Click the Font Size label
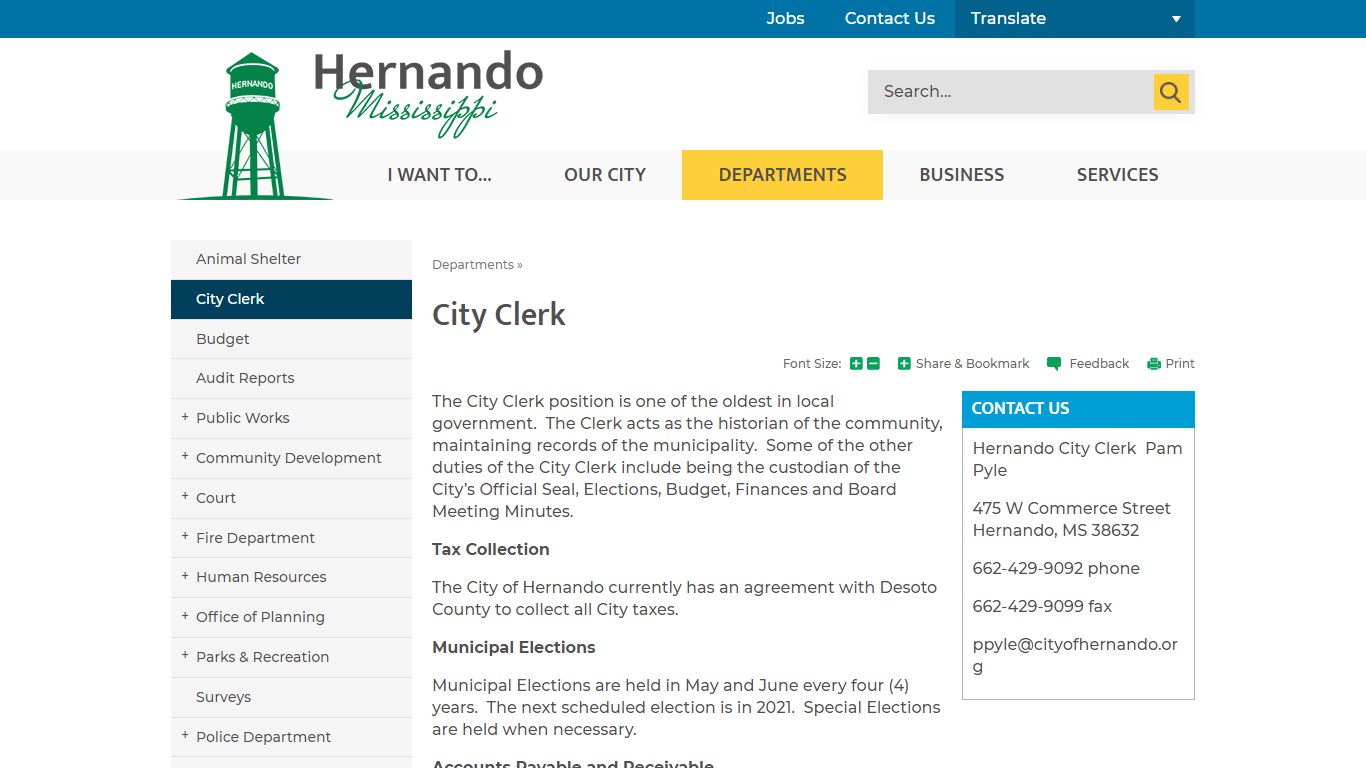Screen dimensions: 1366x768 tap(812, 364)
